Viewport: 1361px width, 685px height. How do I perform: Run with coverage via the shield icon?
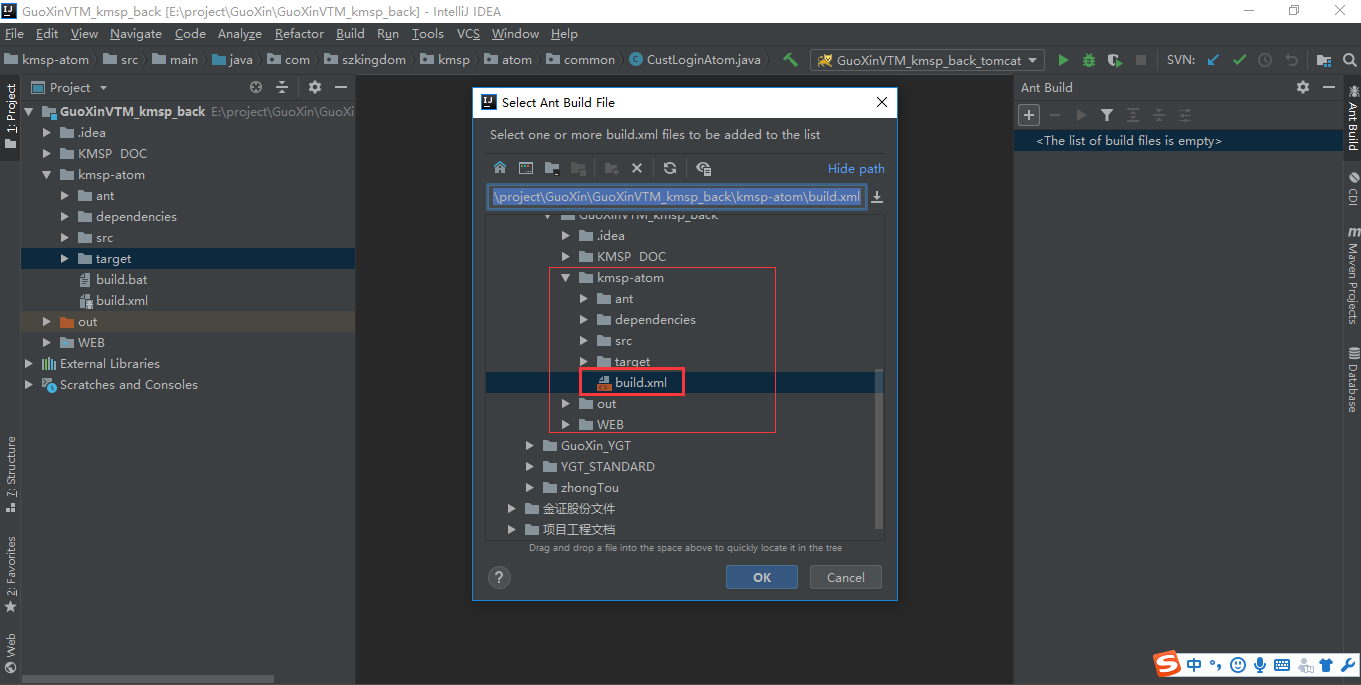click(x=1115, y=60)
